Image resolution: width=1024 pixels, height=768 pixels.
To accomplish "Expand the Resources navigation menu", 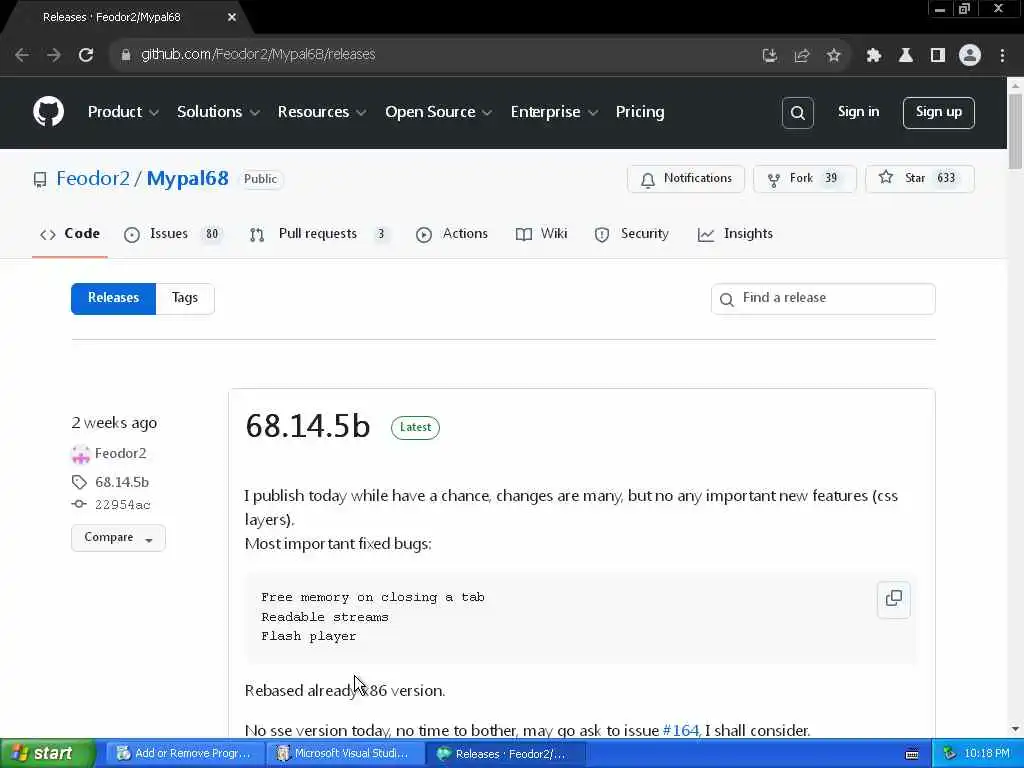I will (322, 112).
